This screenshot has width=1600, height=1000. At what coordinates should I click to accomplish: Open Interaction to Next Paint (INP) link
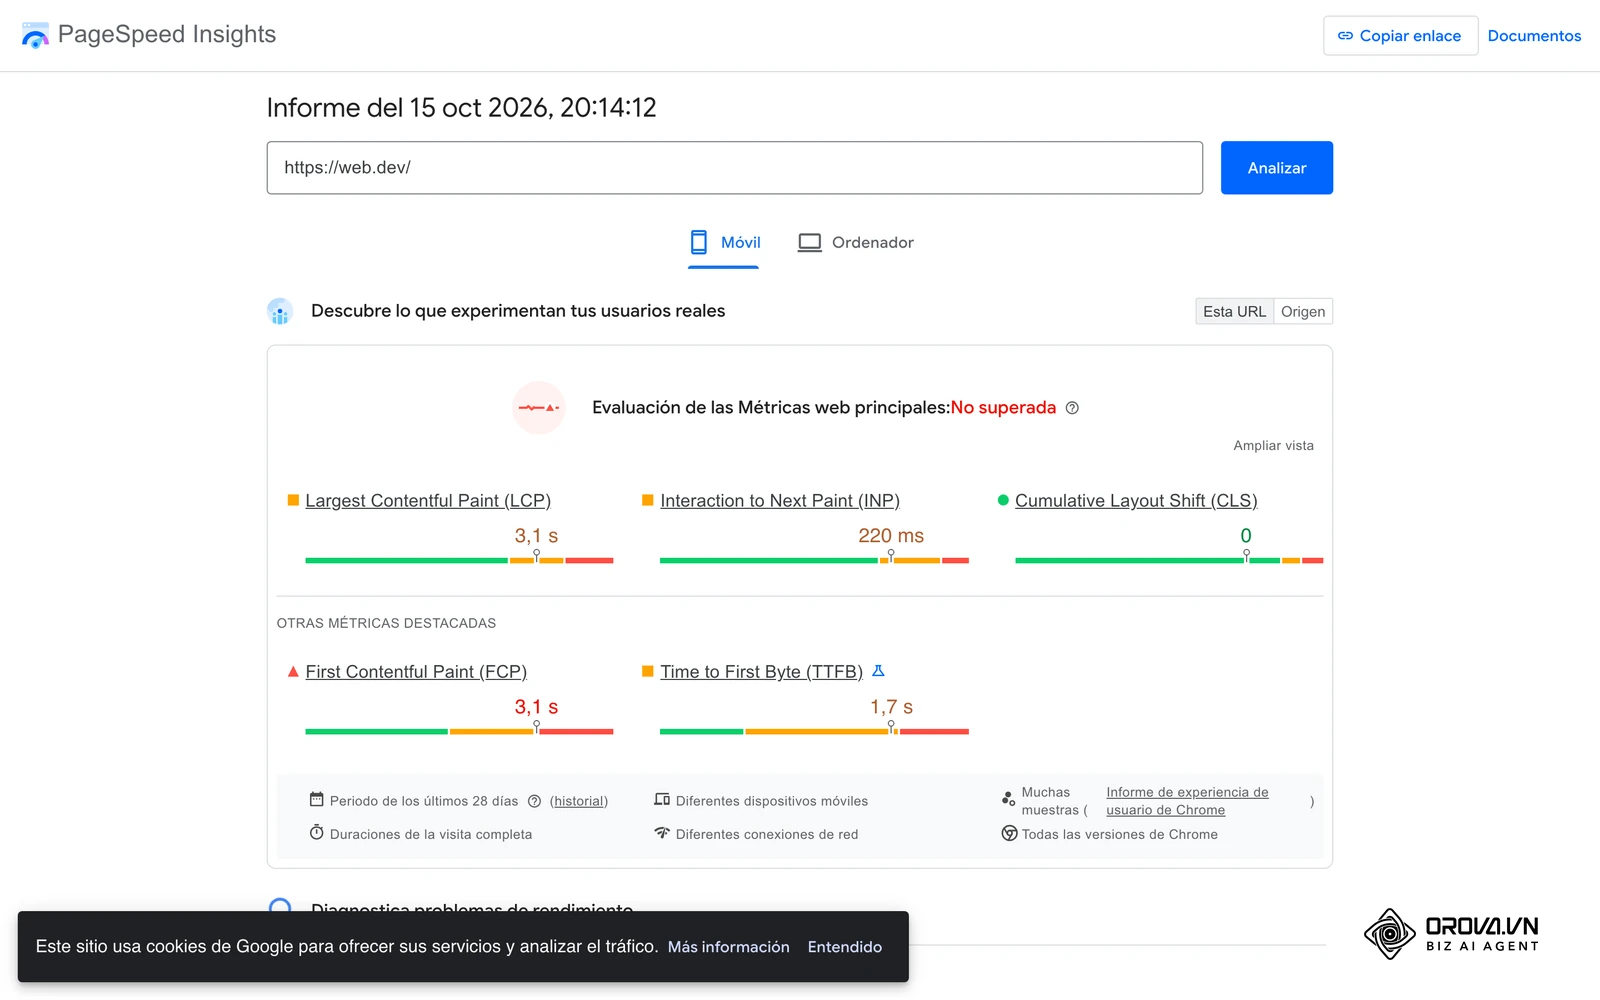pyautogui.click(x=780, y=501)
